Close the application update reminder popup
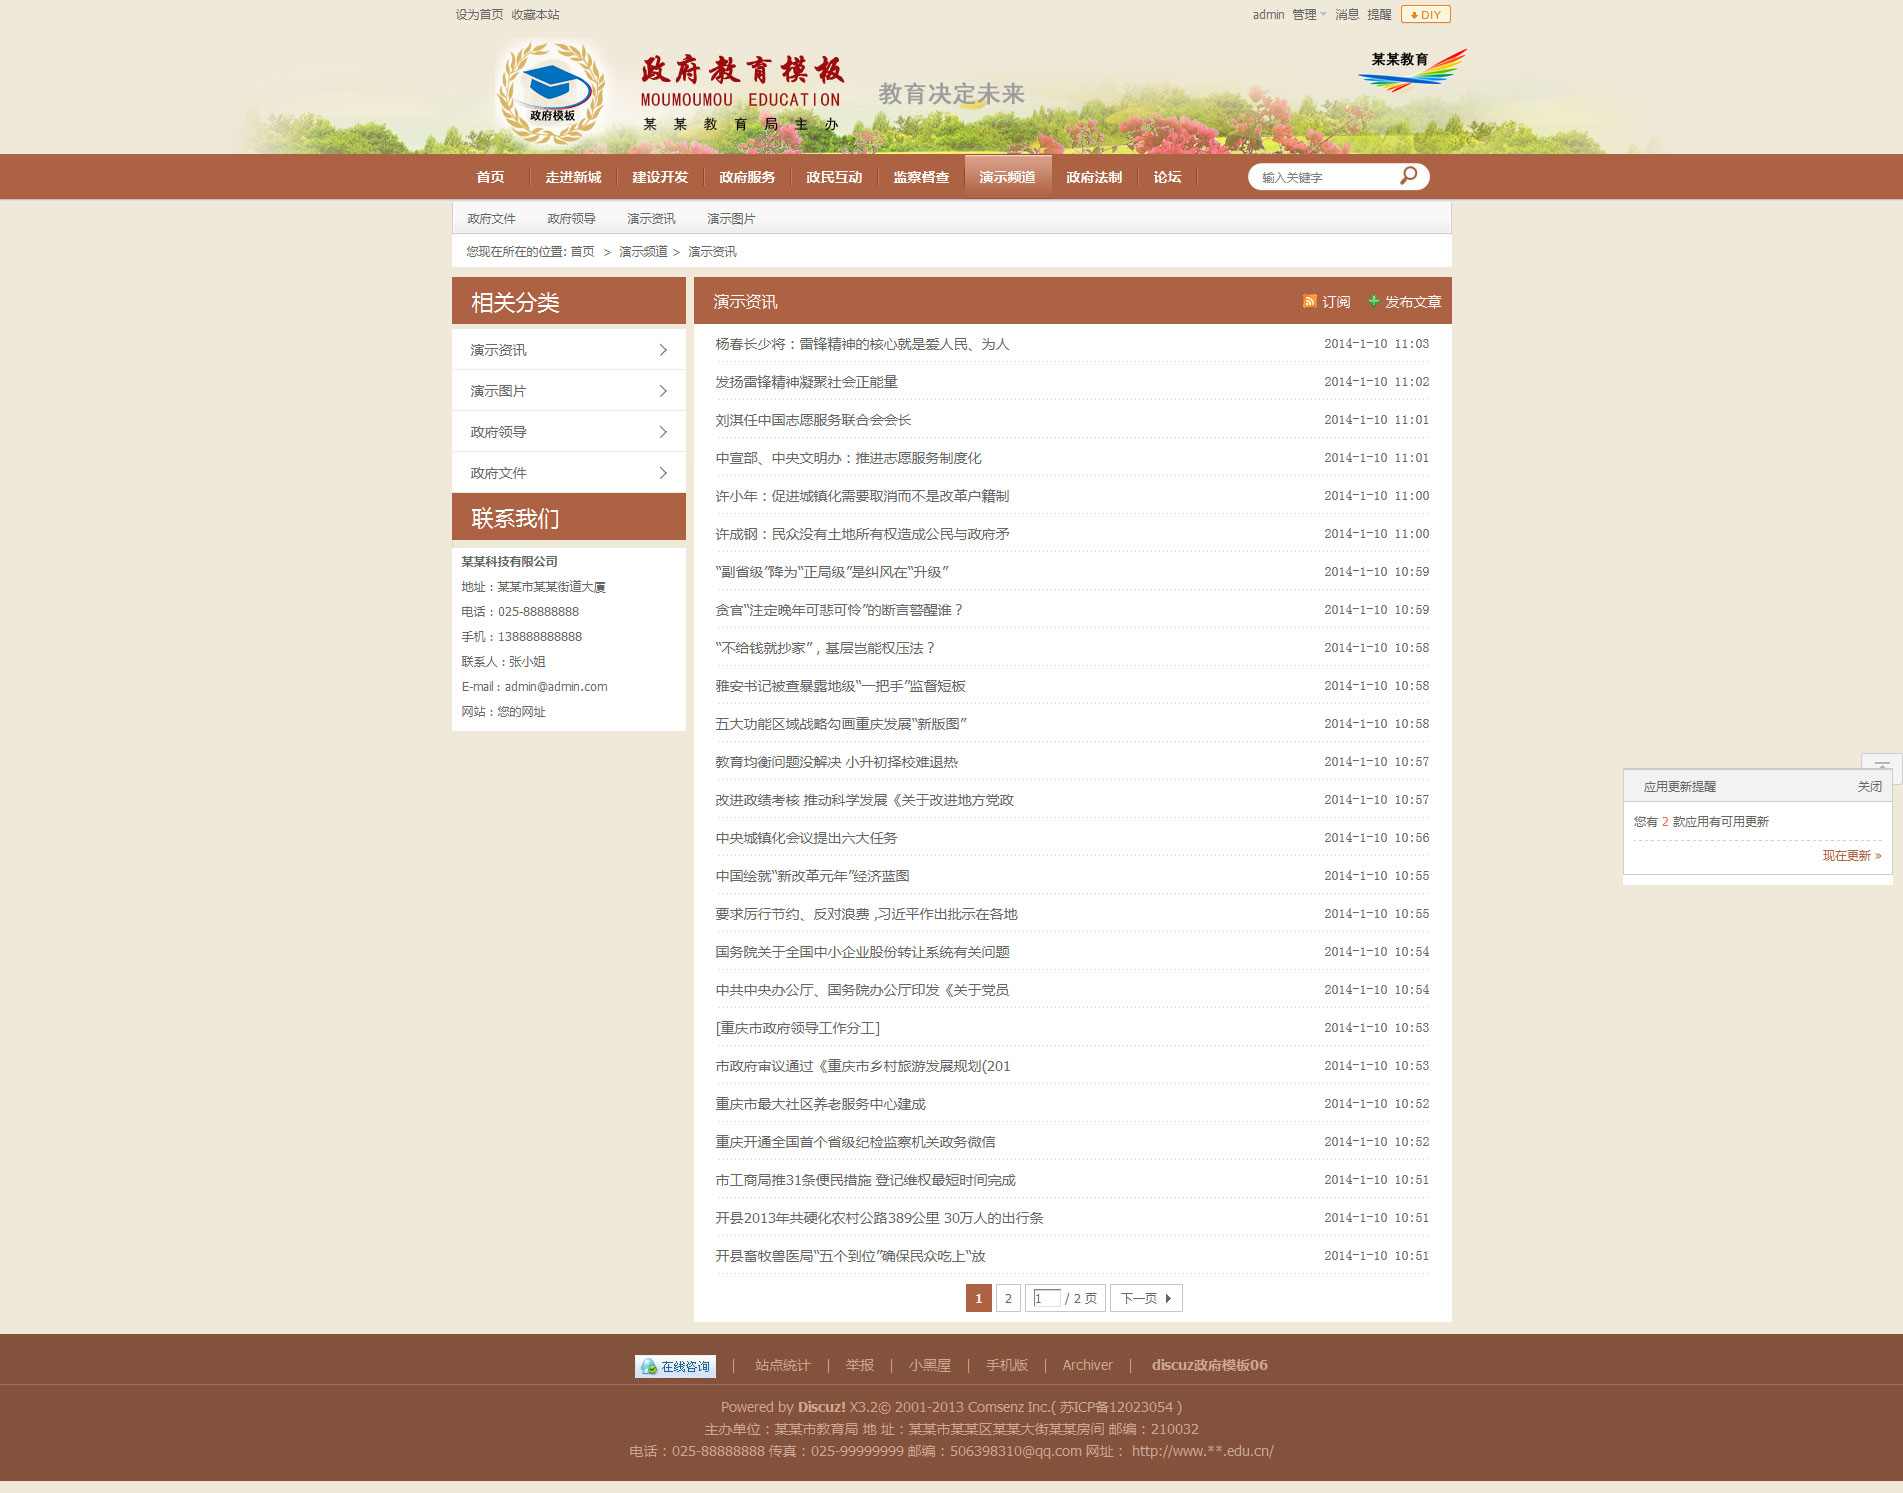 [1869, 787]
